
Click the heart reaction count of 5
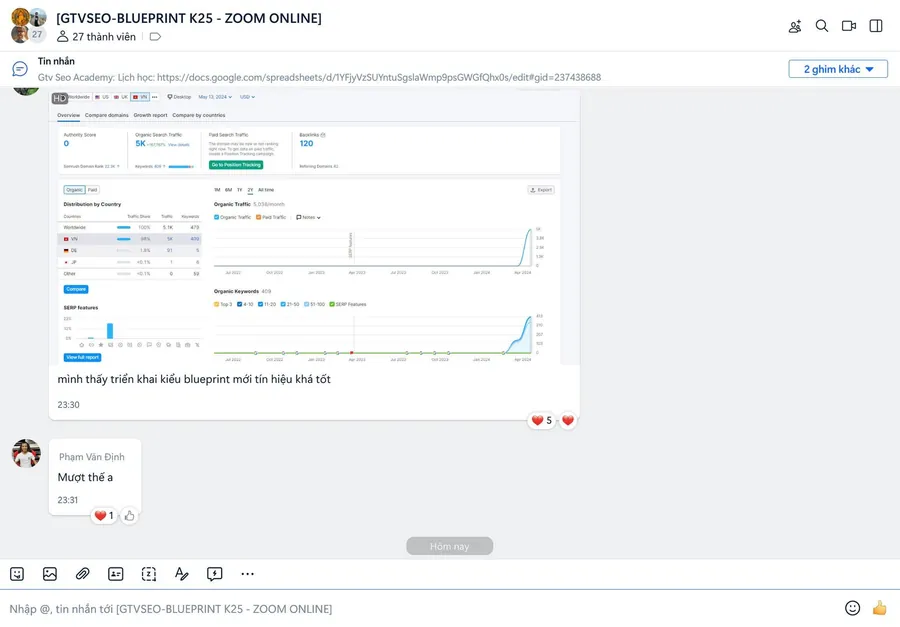[x=541, y=420]
